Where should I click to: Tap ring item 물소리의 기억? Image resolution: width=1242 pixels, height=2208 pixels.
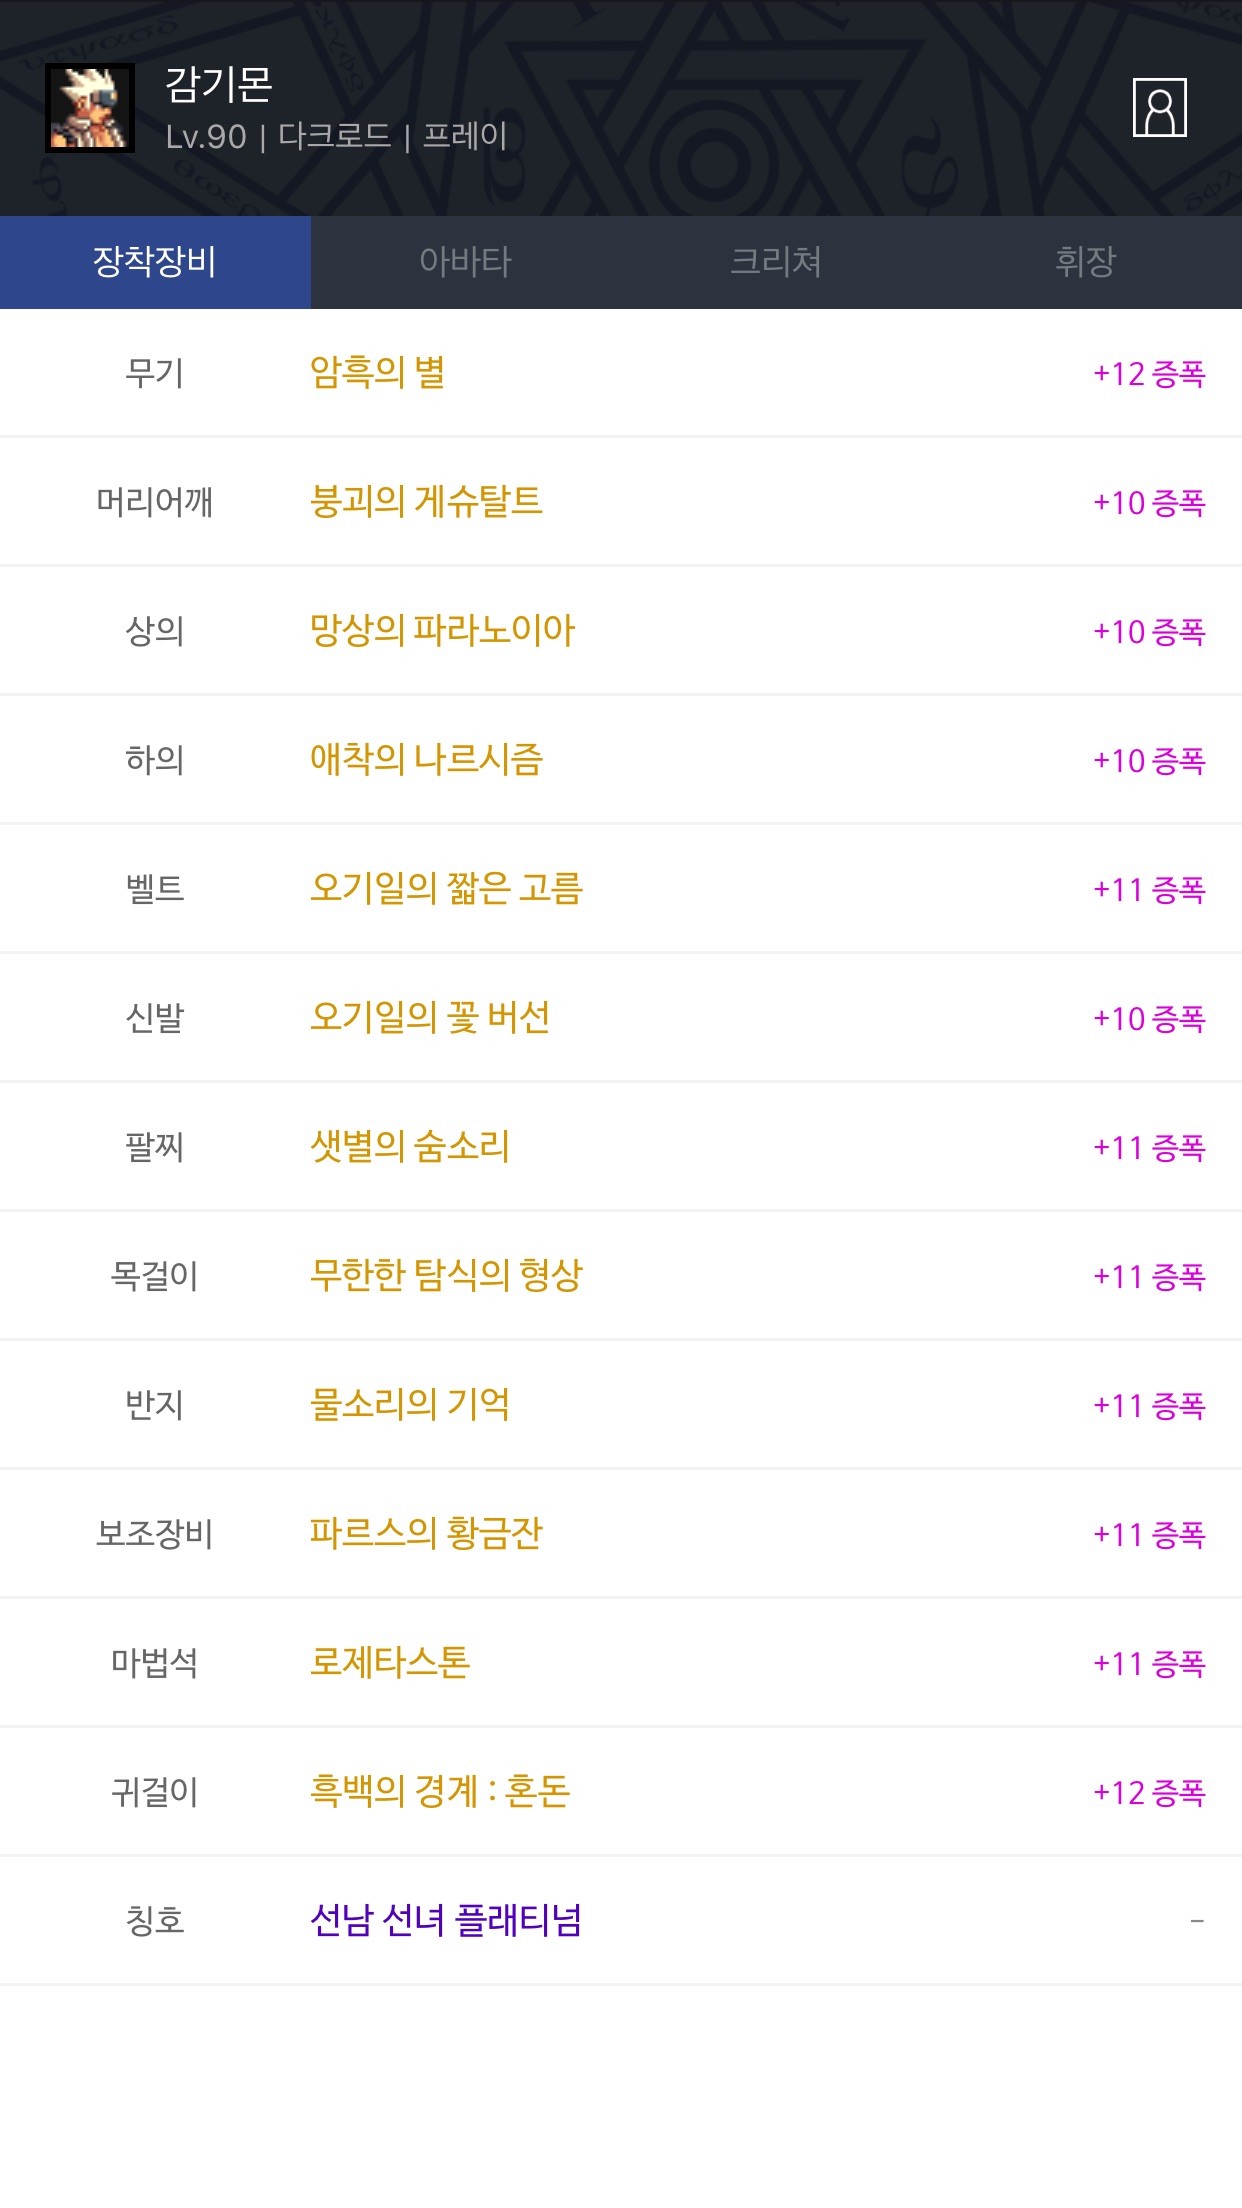(x=410, y=1405)
